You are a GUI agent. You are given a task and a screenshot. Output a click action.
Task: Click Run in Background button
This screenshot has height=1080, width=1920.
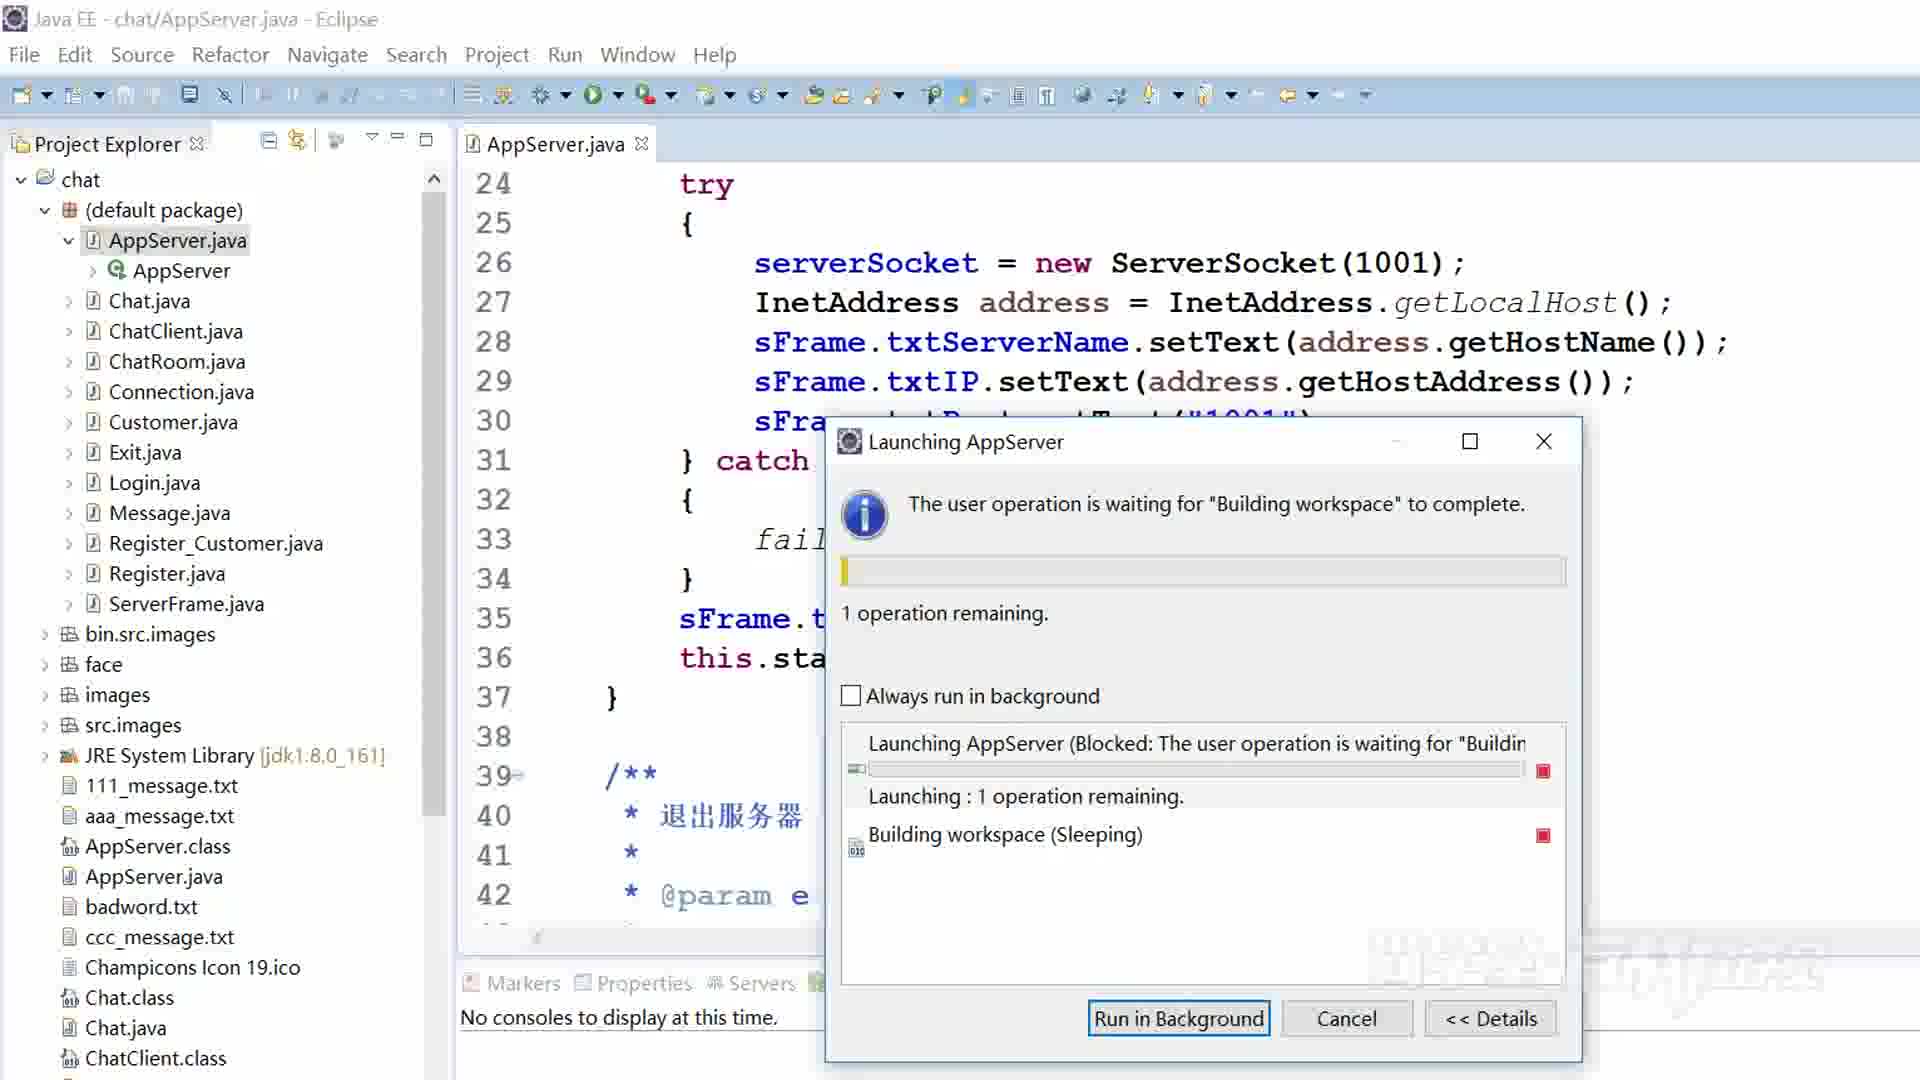point(1178,1018)
